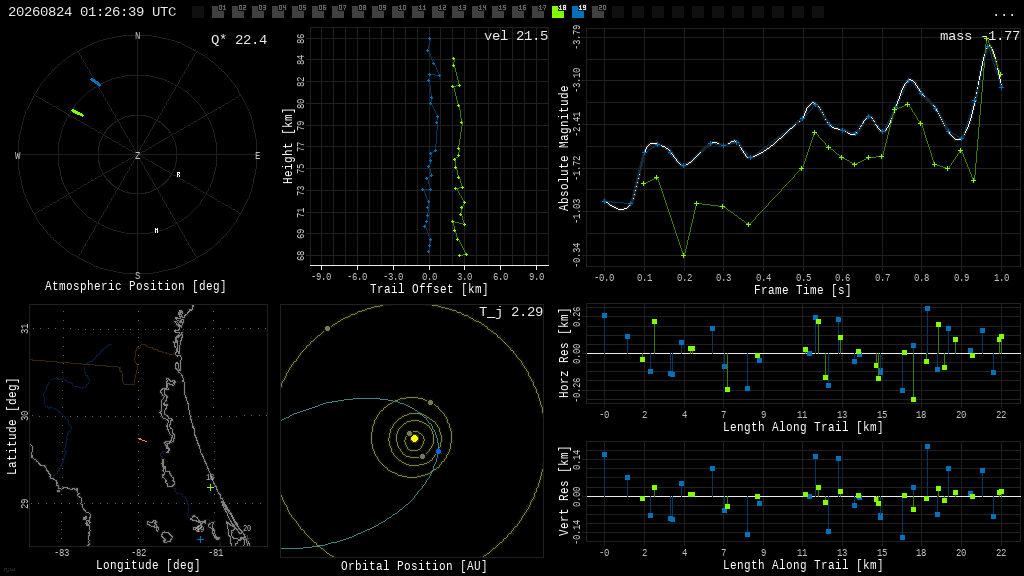Viewport: 1024px width, 576px height.
Task: Click station square numbered 20
Action: point(598,12)
